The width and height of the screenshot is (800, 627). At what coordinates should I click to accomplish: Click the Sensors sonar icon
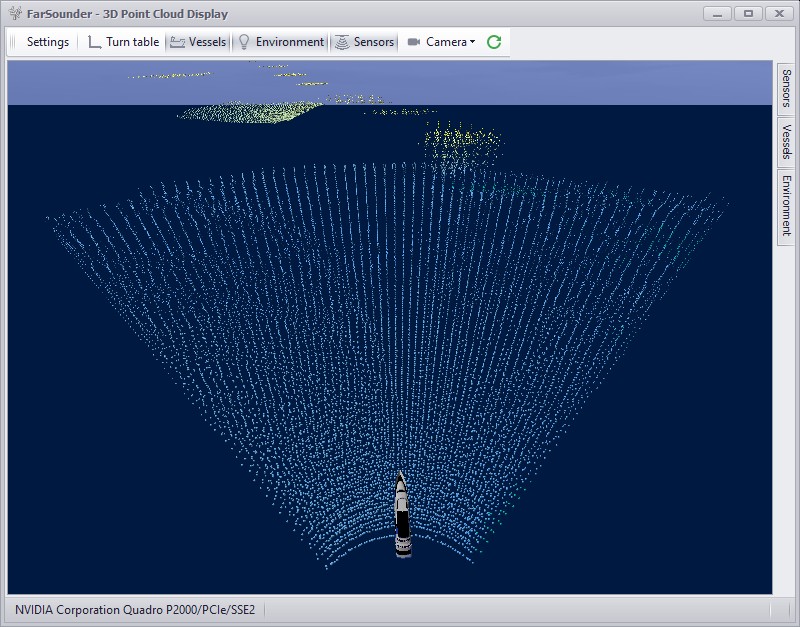(342, 42)
